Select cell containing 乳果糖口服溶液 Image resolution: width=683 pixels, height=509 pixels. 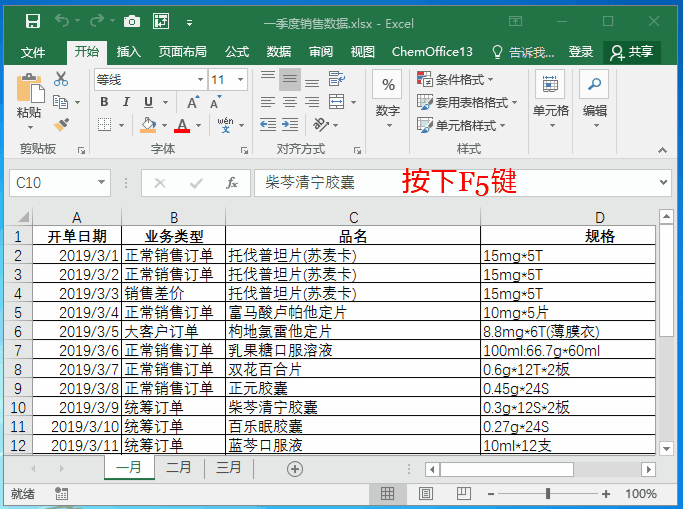[x=353, y=351]
